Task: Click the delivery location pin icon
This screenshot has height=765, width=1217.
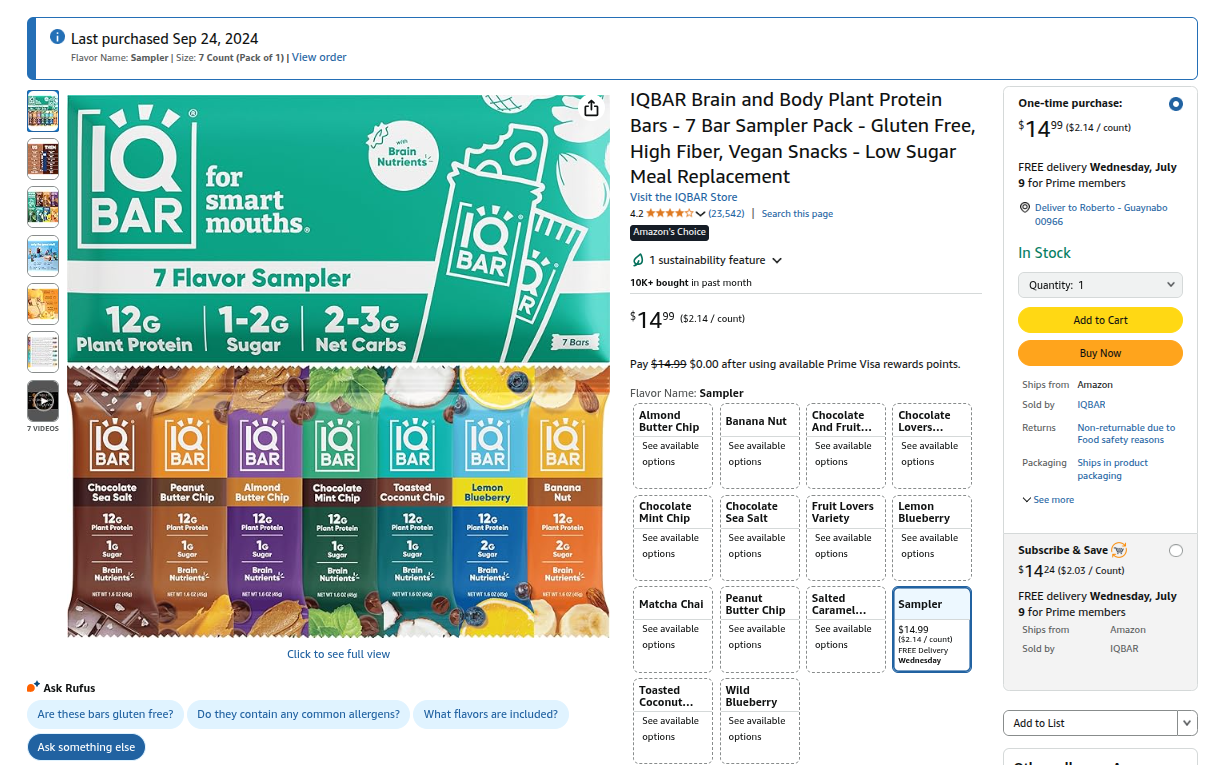Action: coord(1024,208)
